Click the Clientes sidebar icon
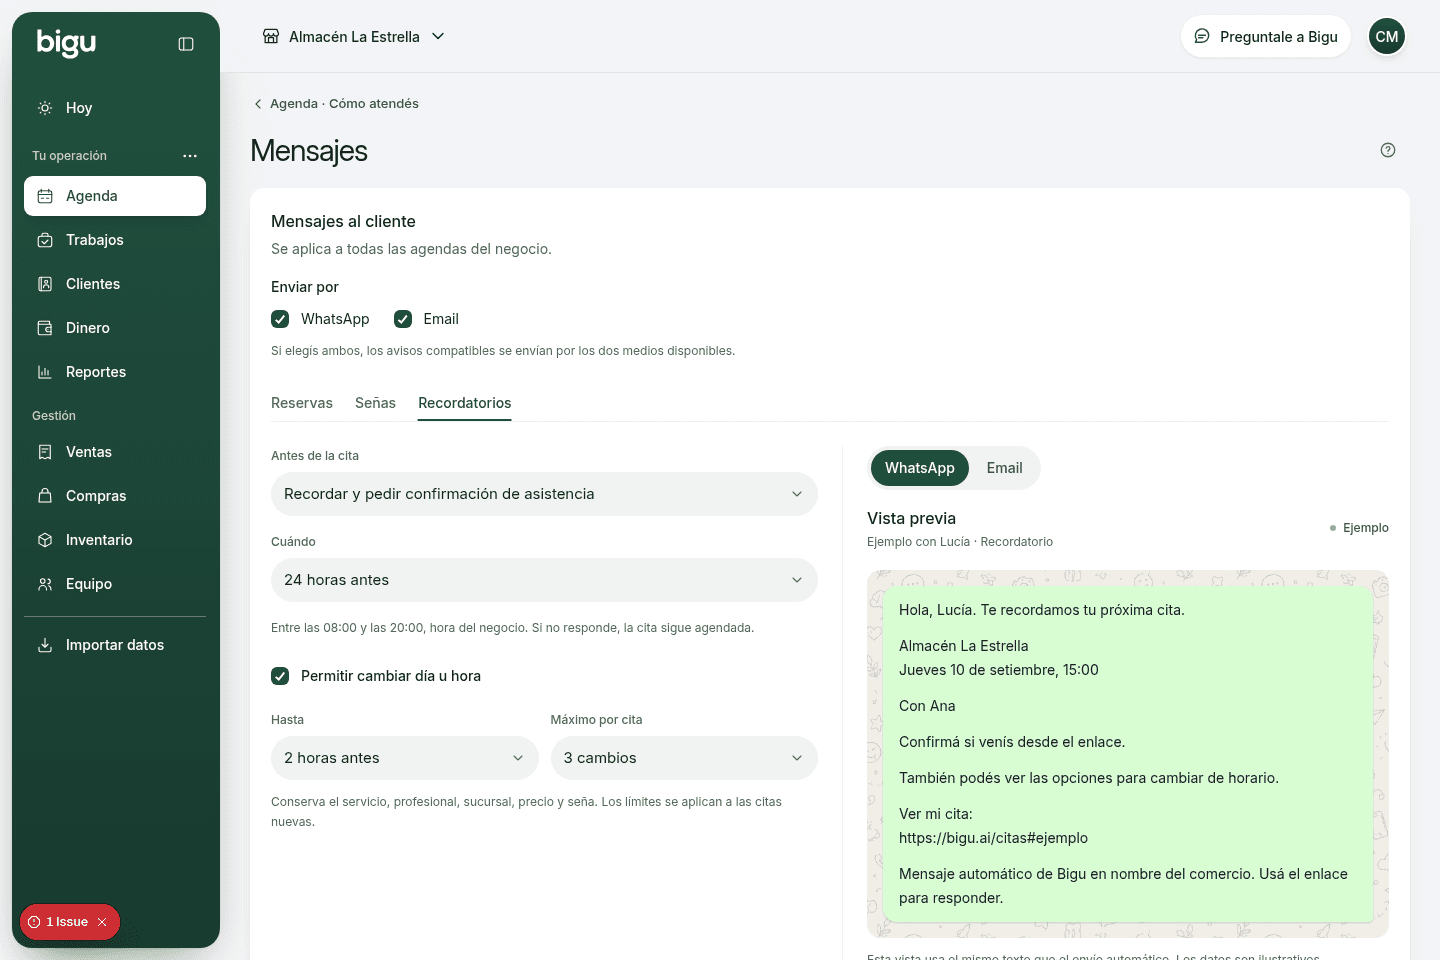 pos(45,284)
